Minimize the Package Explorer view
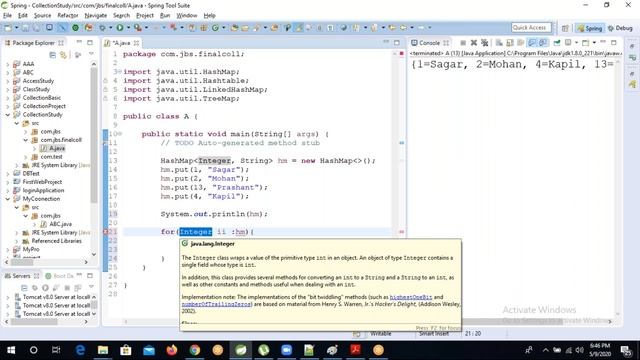 pos(79,42)
